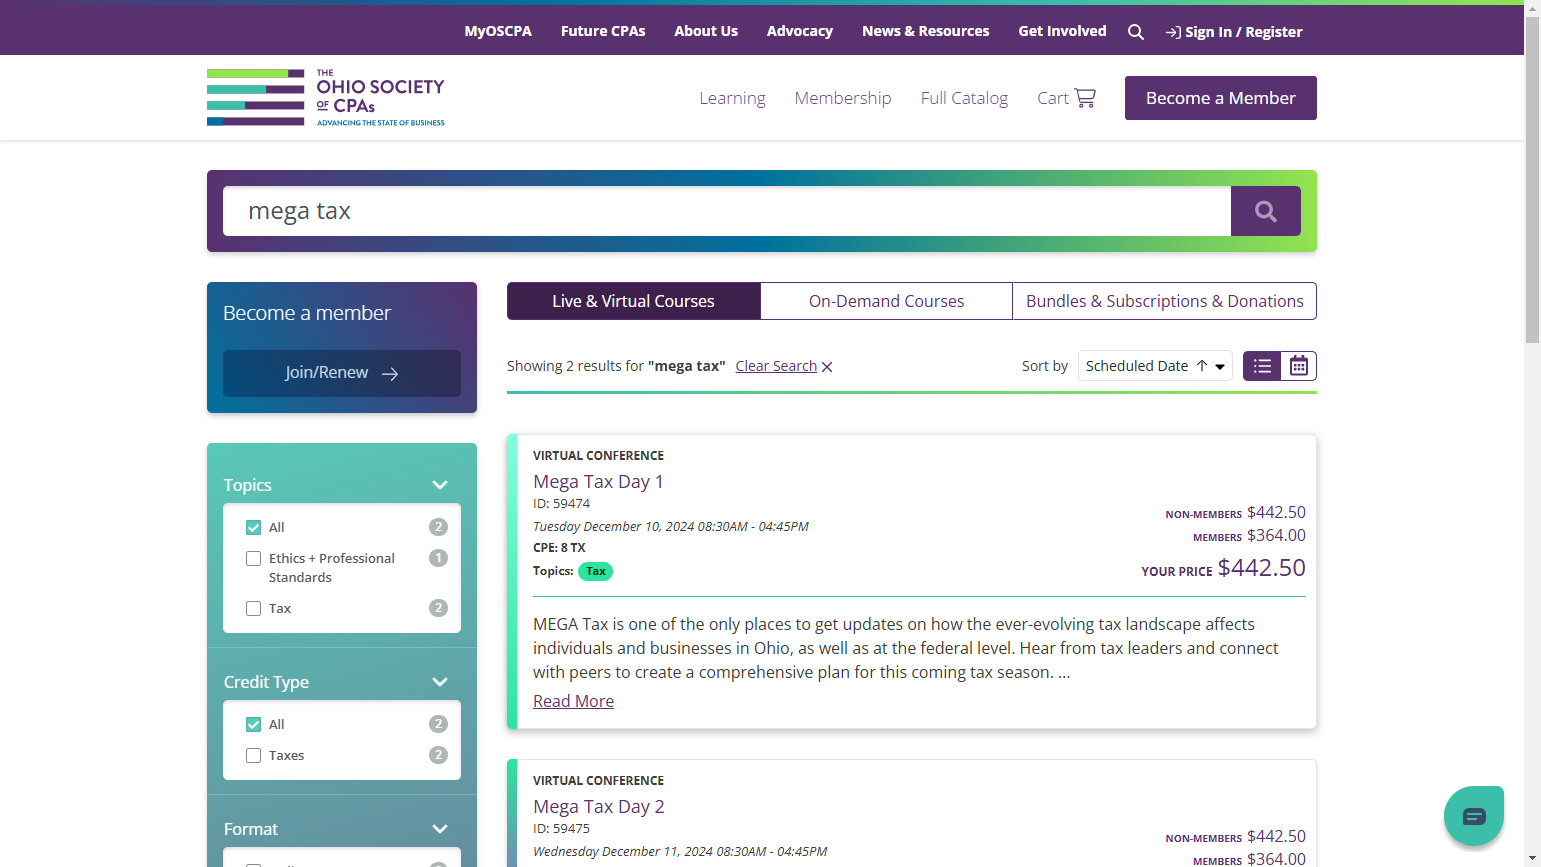The image size is (1541, 867).
Task: Open the Scheduled Date sort dropdown
Action: click(x=1155, y=366)
